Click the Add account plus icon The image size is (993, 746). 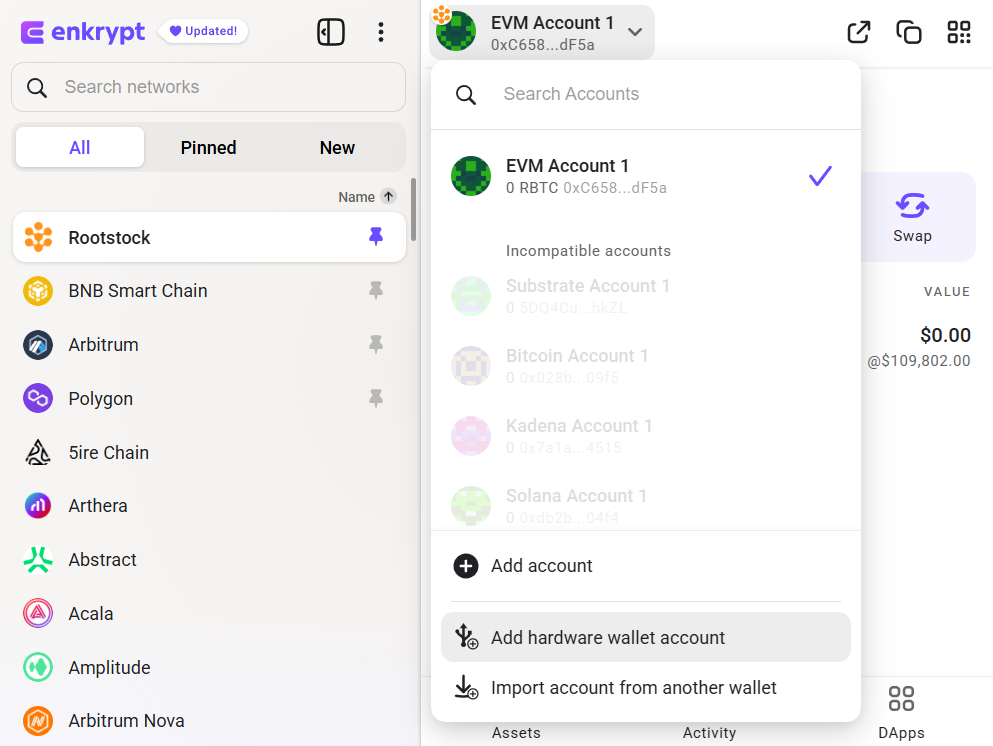(x=466, y=566)
